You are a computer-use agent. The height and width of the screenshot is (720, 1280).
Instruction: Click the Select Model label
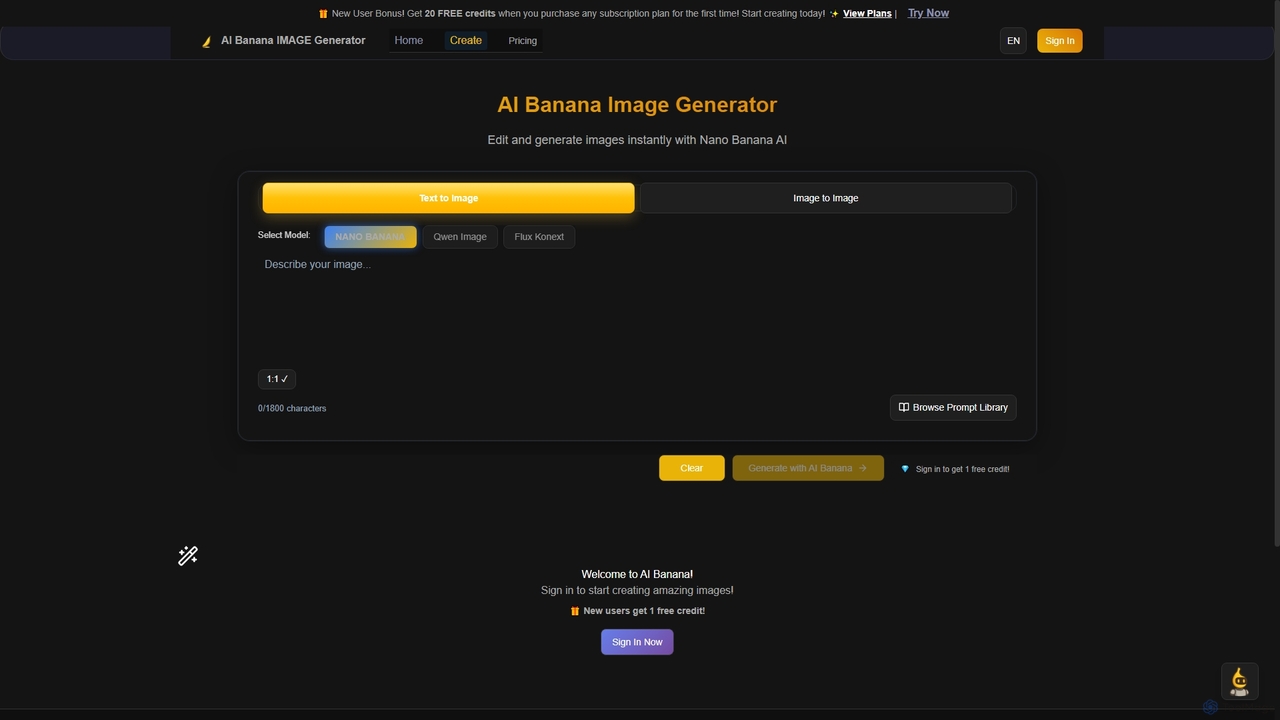(x=284, y=235)
